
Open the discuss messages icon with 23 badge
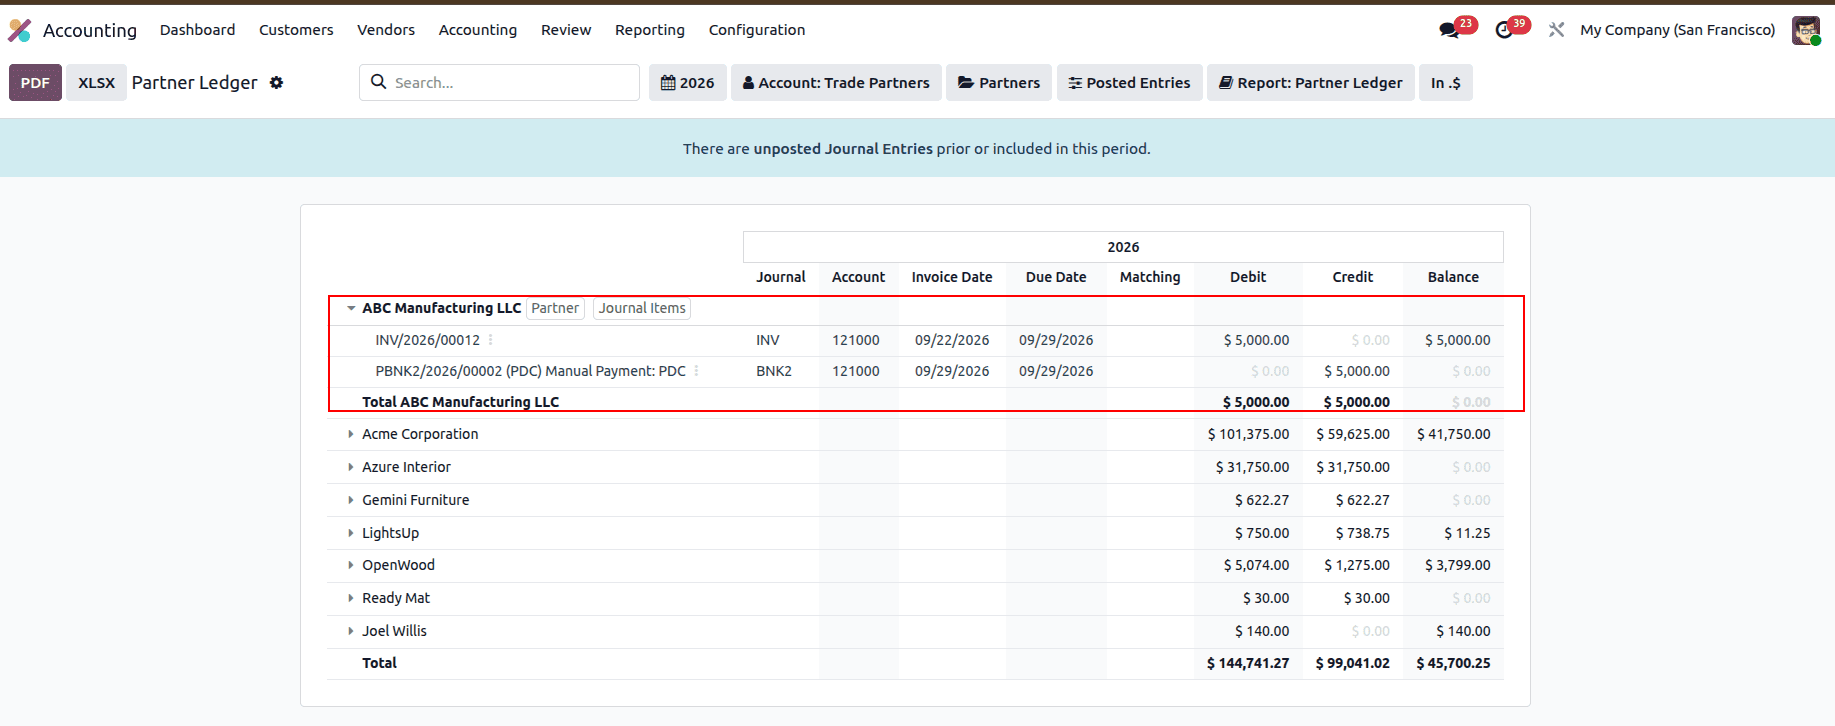click(1449, 30)
